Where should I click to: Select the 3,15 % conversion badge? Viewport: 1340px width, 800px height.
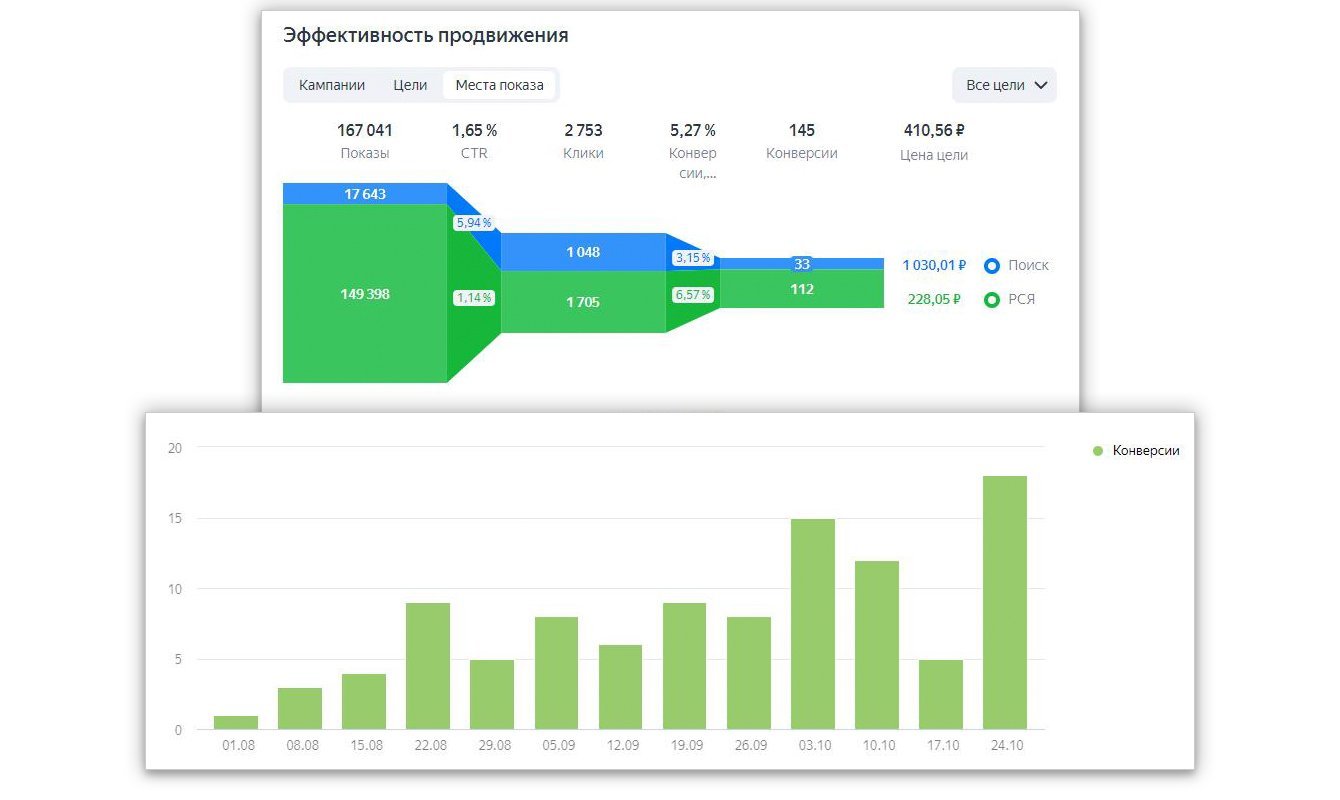tap(692, 258)
